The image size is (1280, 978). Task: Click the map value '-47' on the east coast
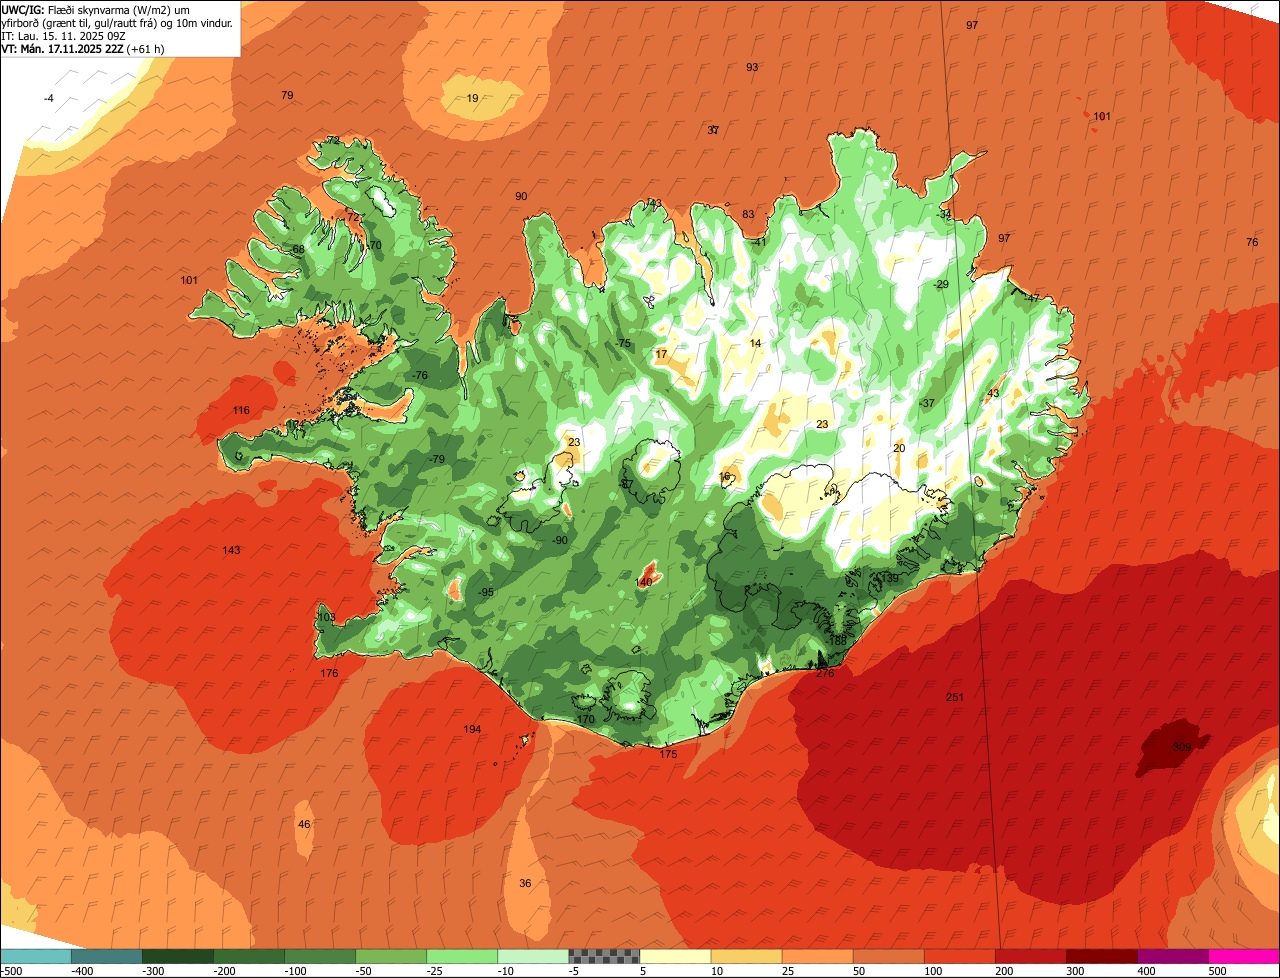point(1032,298)
